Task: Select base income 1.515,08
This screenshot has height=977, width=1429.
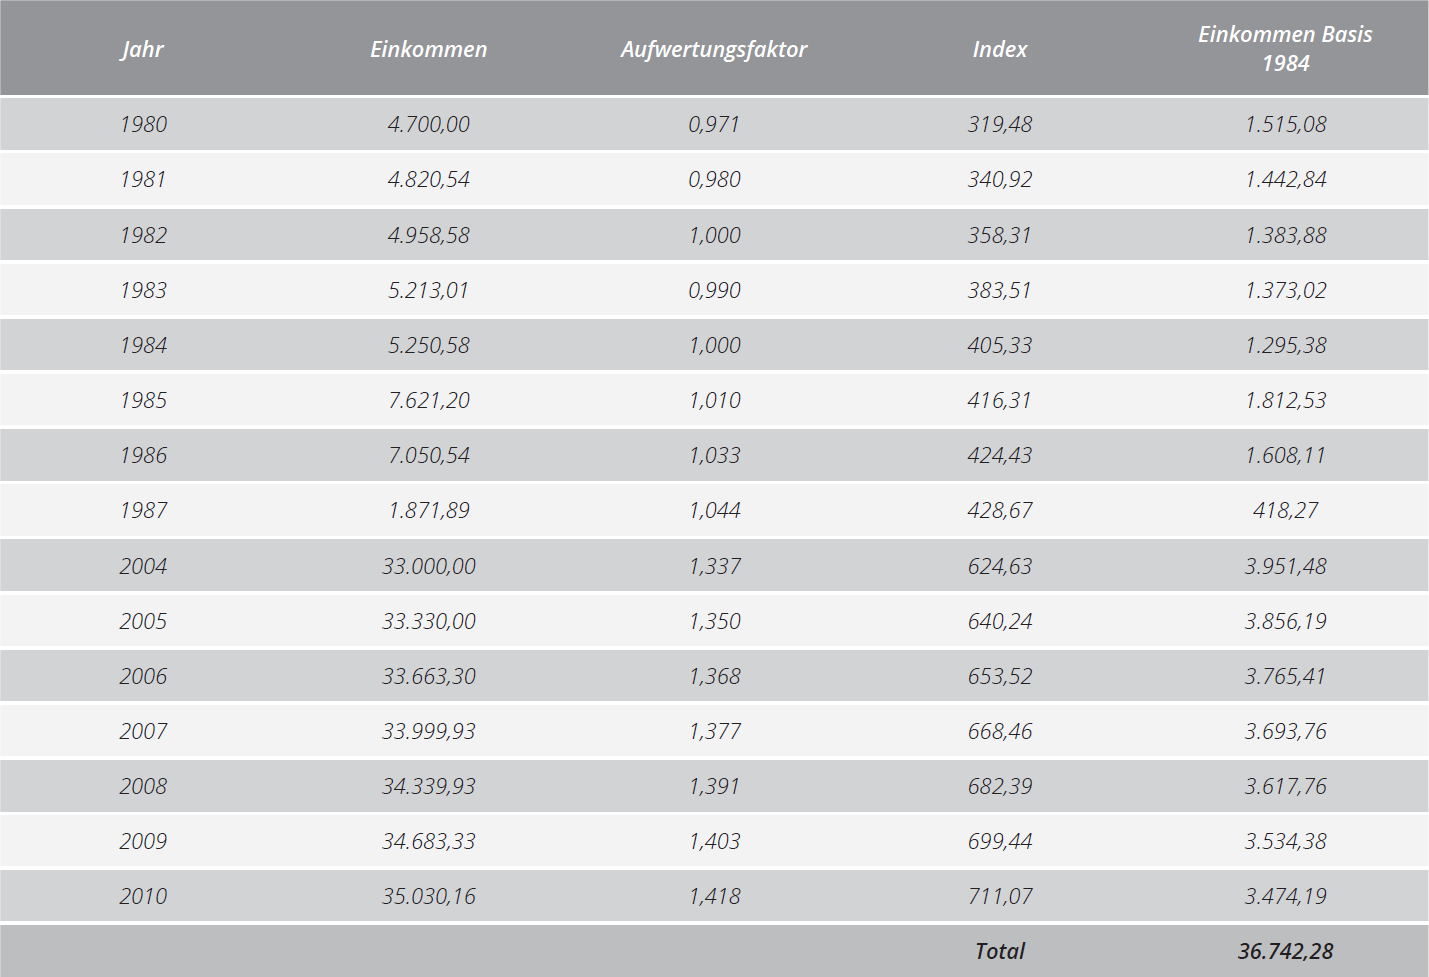Action: tap(1285, 124)
